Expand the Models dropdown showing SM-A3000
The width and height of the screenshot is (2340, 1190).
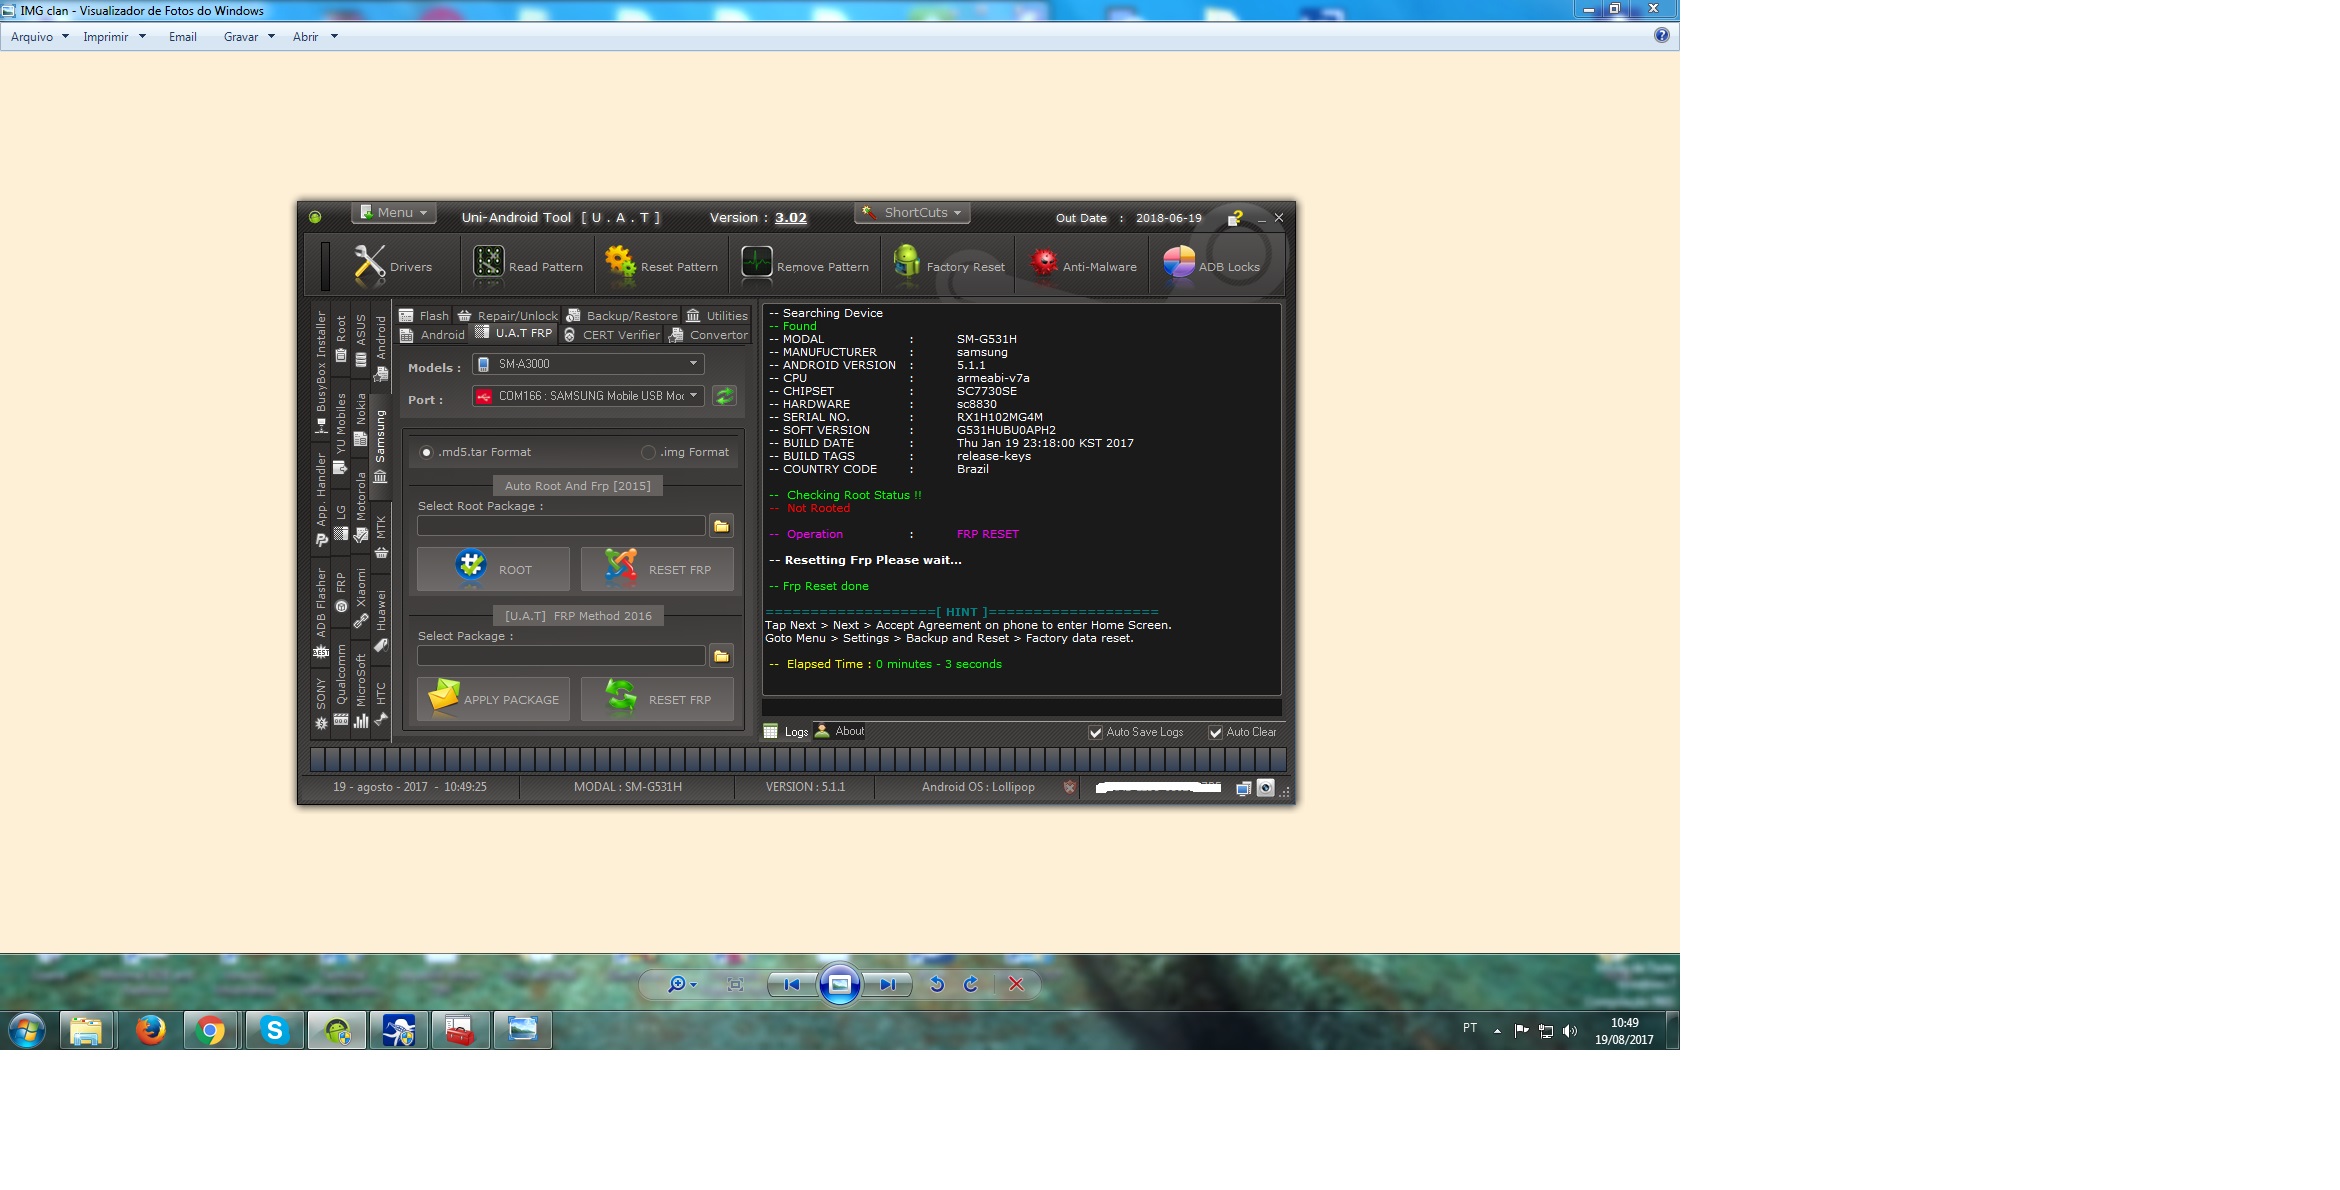point(588,364)
